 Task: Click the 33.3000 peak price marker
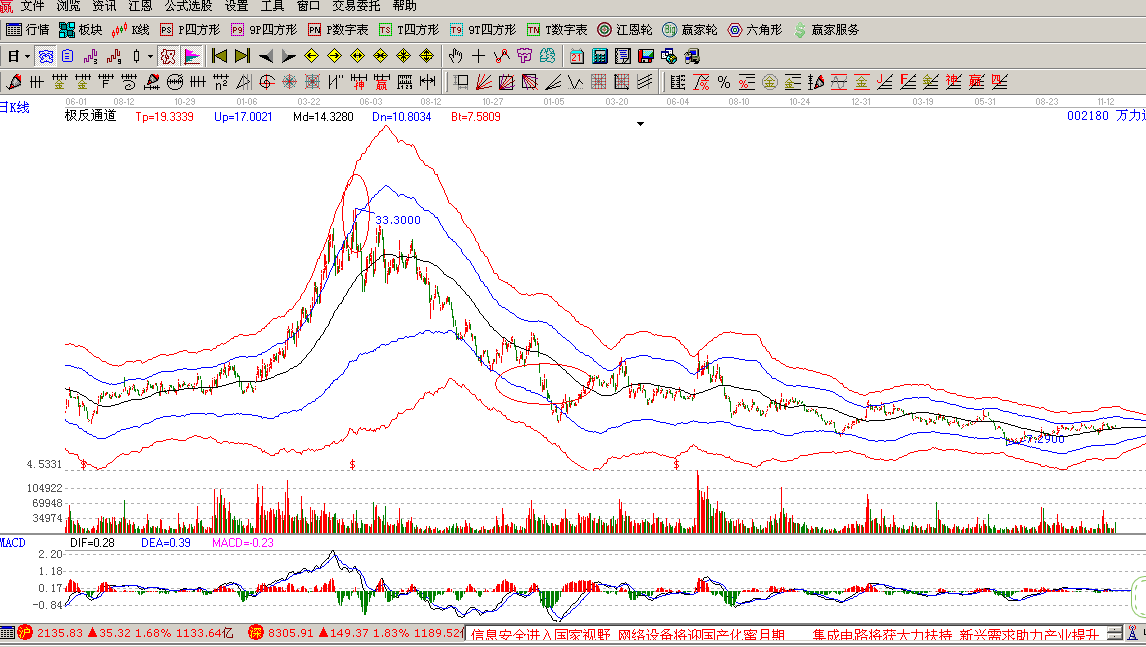397,220
